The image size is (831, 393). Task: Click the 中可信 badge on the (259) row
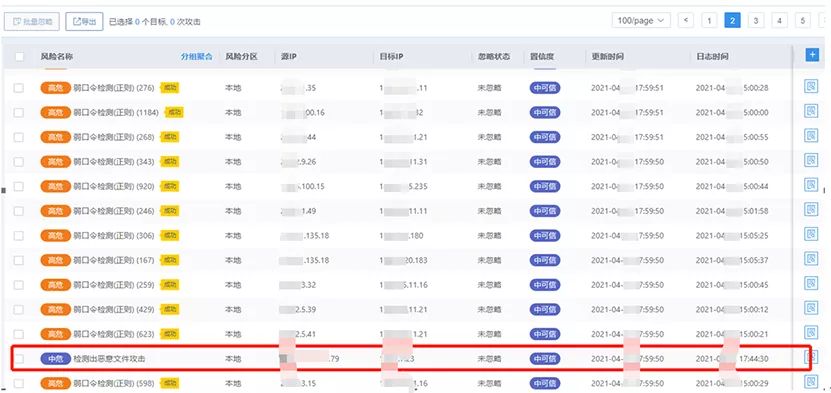[544, 284]
